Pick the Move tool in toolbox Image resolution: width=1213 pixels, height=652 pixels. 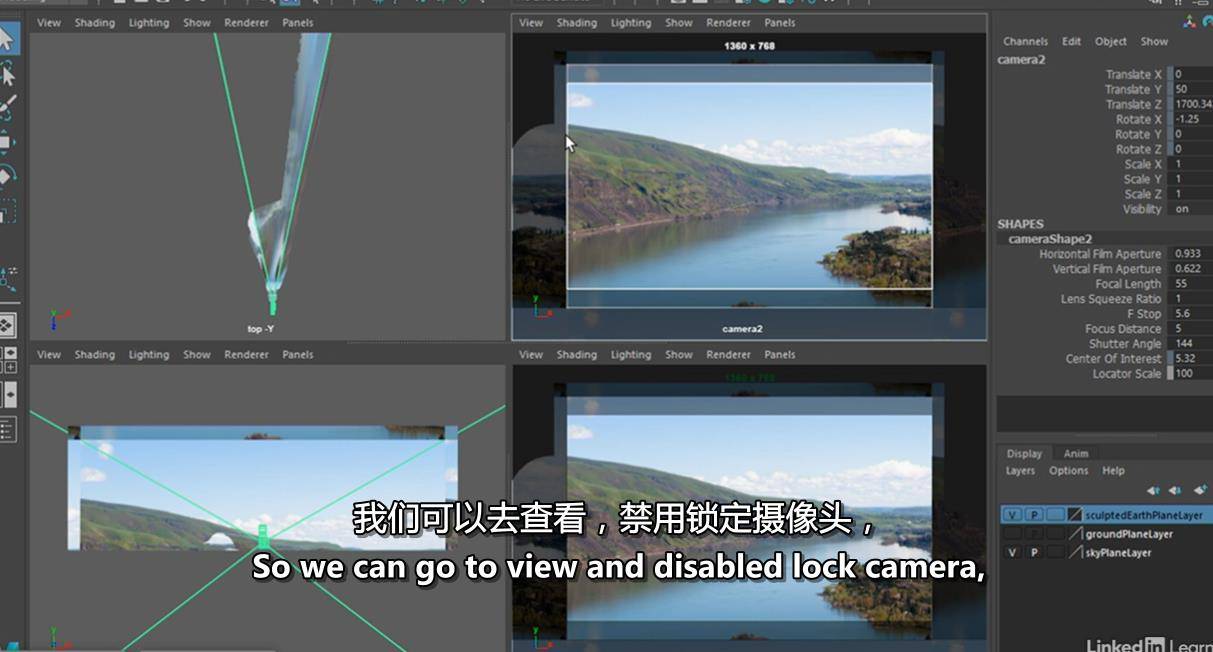coord(6,141)
